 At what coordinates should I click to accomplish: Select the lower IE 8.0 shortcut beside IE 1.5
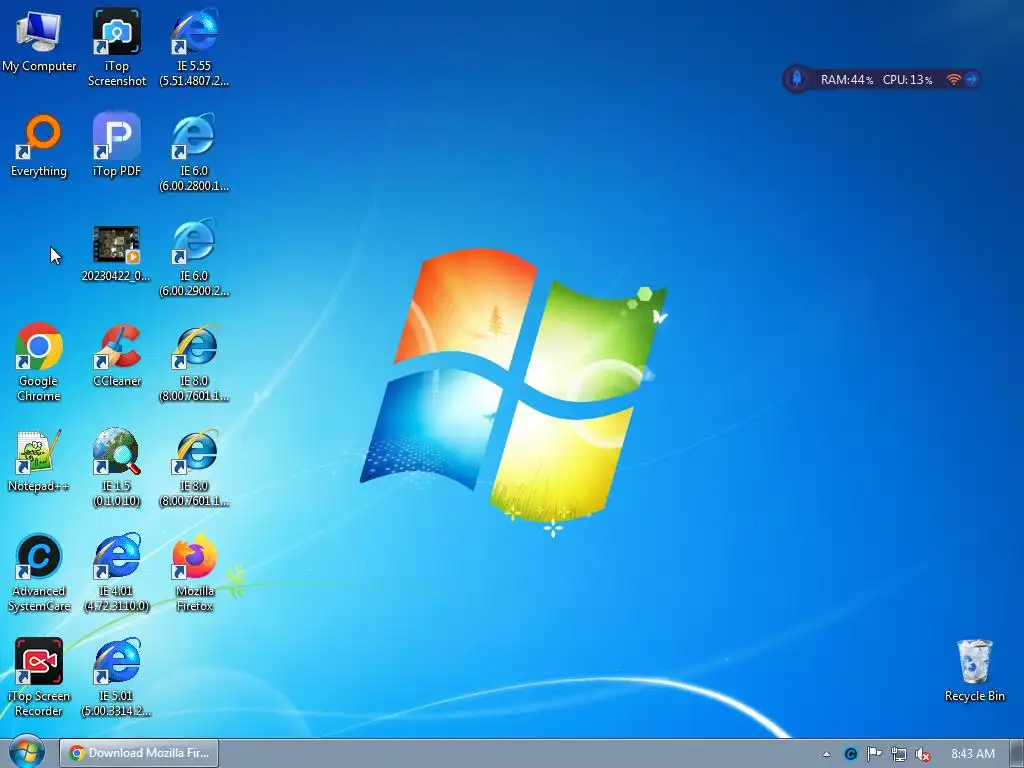pyautogui.click(x=194, y=468)
